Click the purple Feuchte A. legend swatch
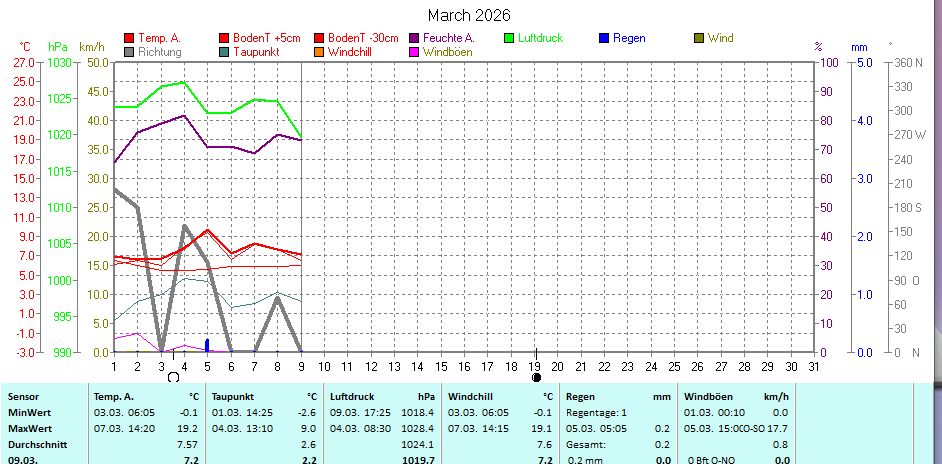Viewport: 942px width, 464px height. 414,38
